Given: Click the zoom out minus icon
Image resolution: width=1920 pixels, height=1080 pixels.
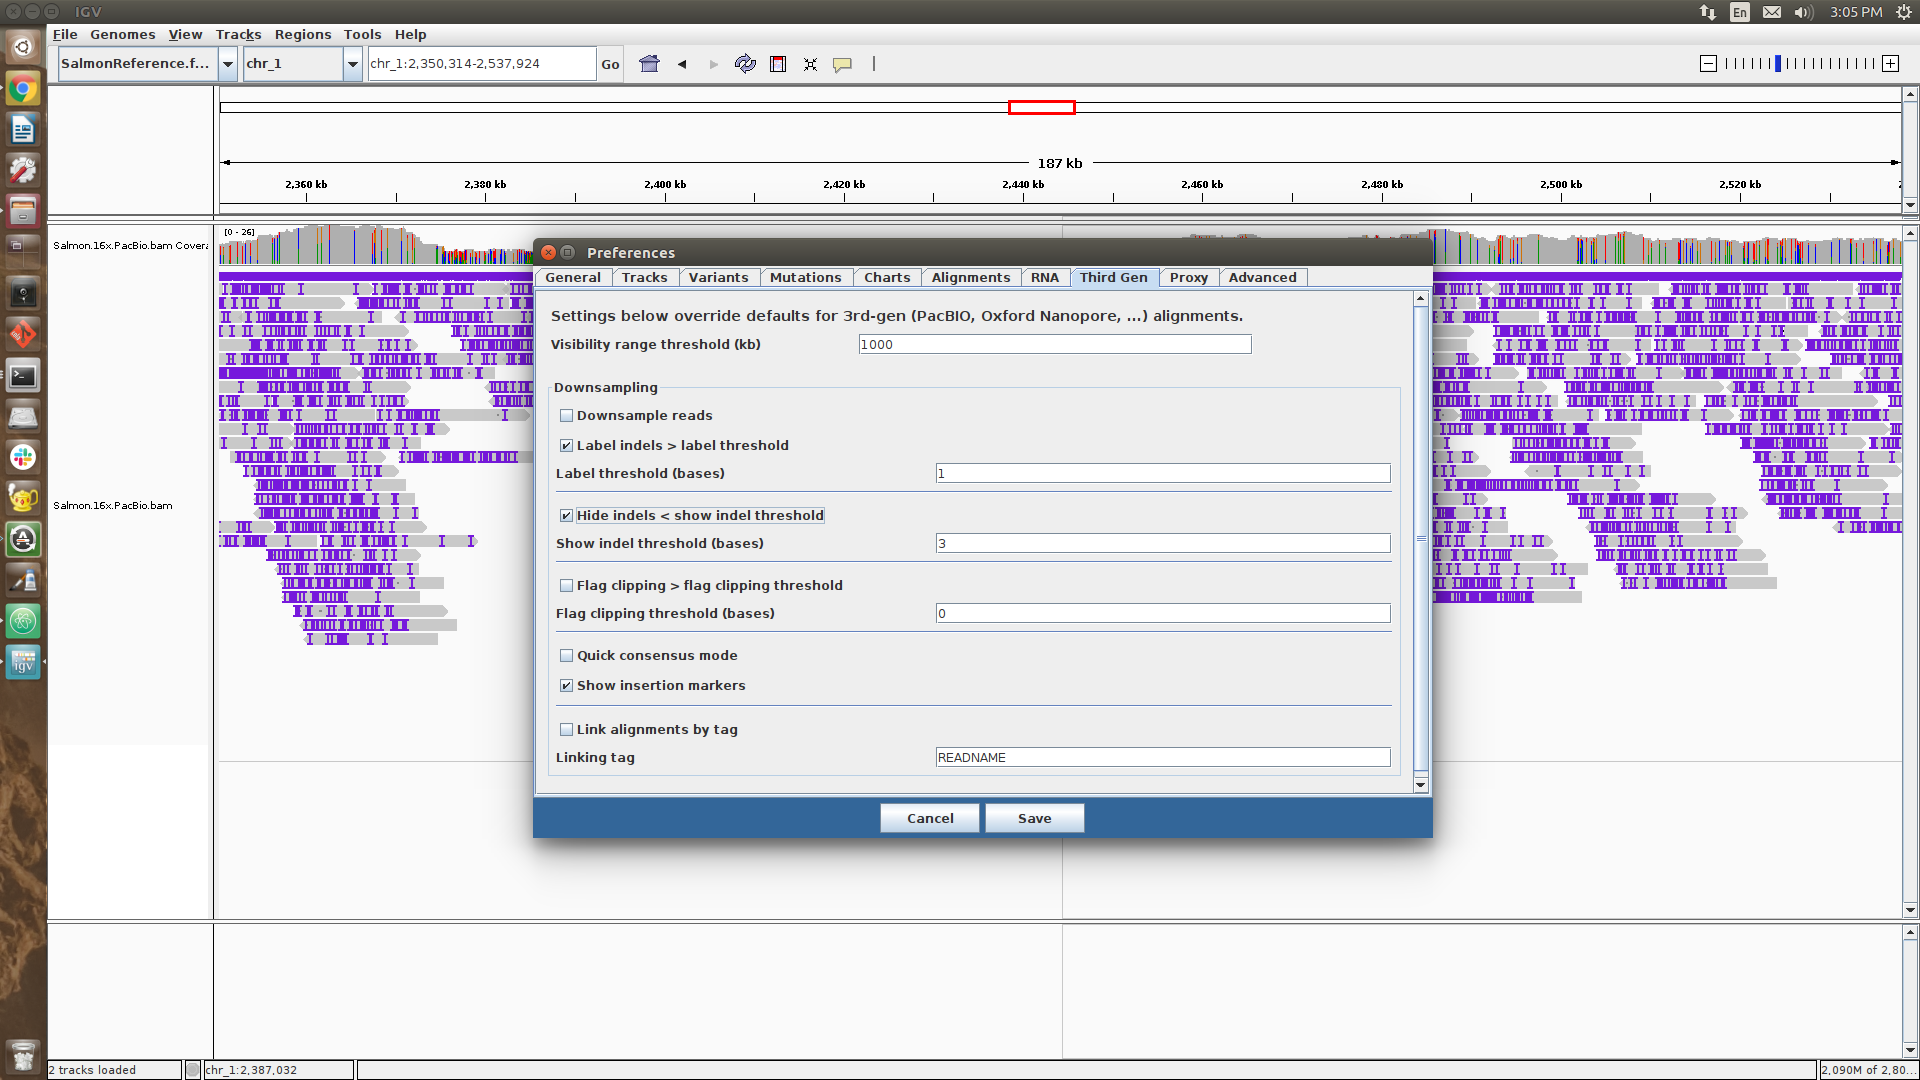Looking at the screenshot, I should pos(1708,64).
